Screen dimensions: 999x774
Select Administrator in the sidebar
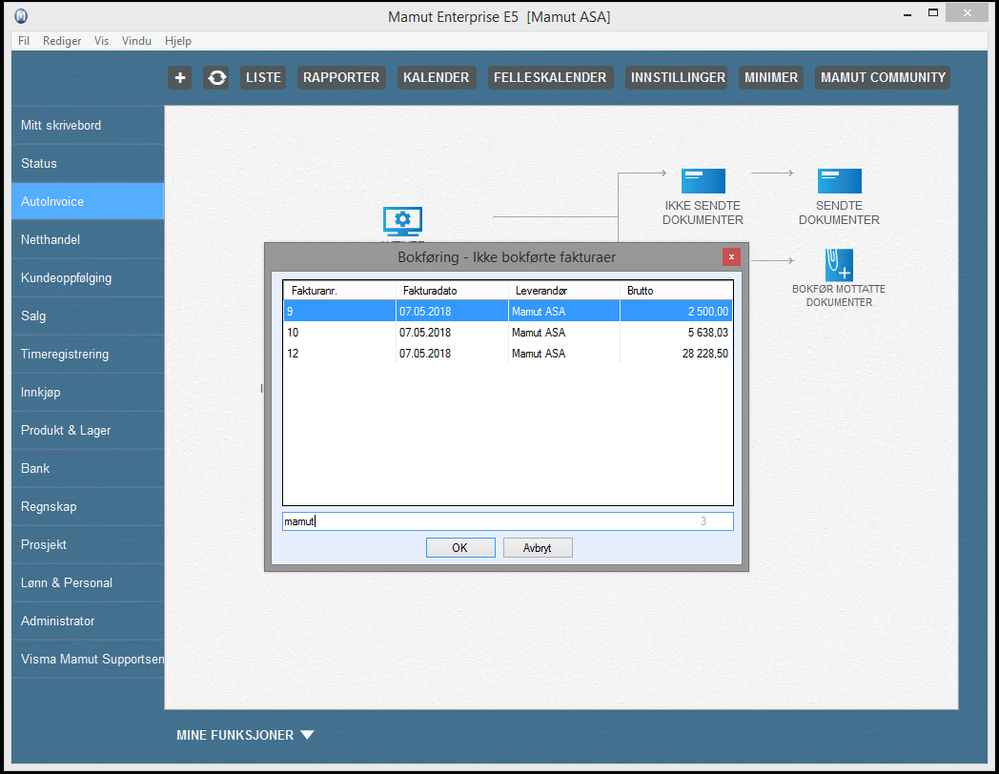point(88,620)
